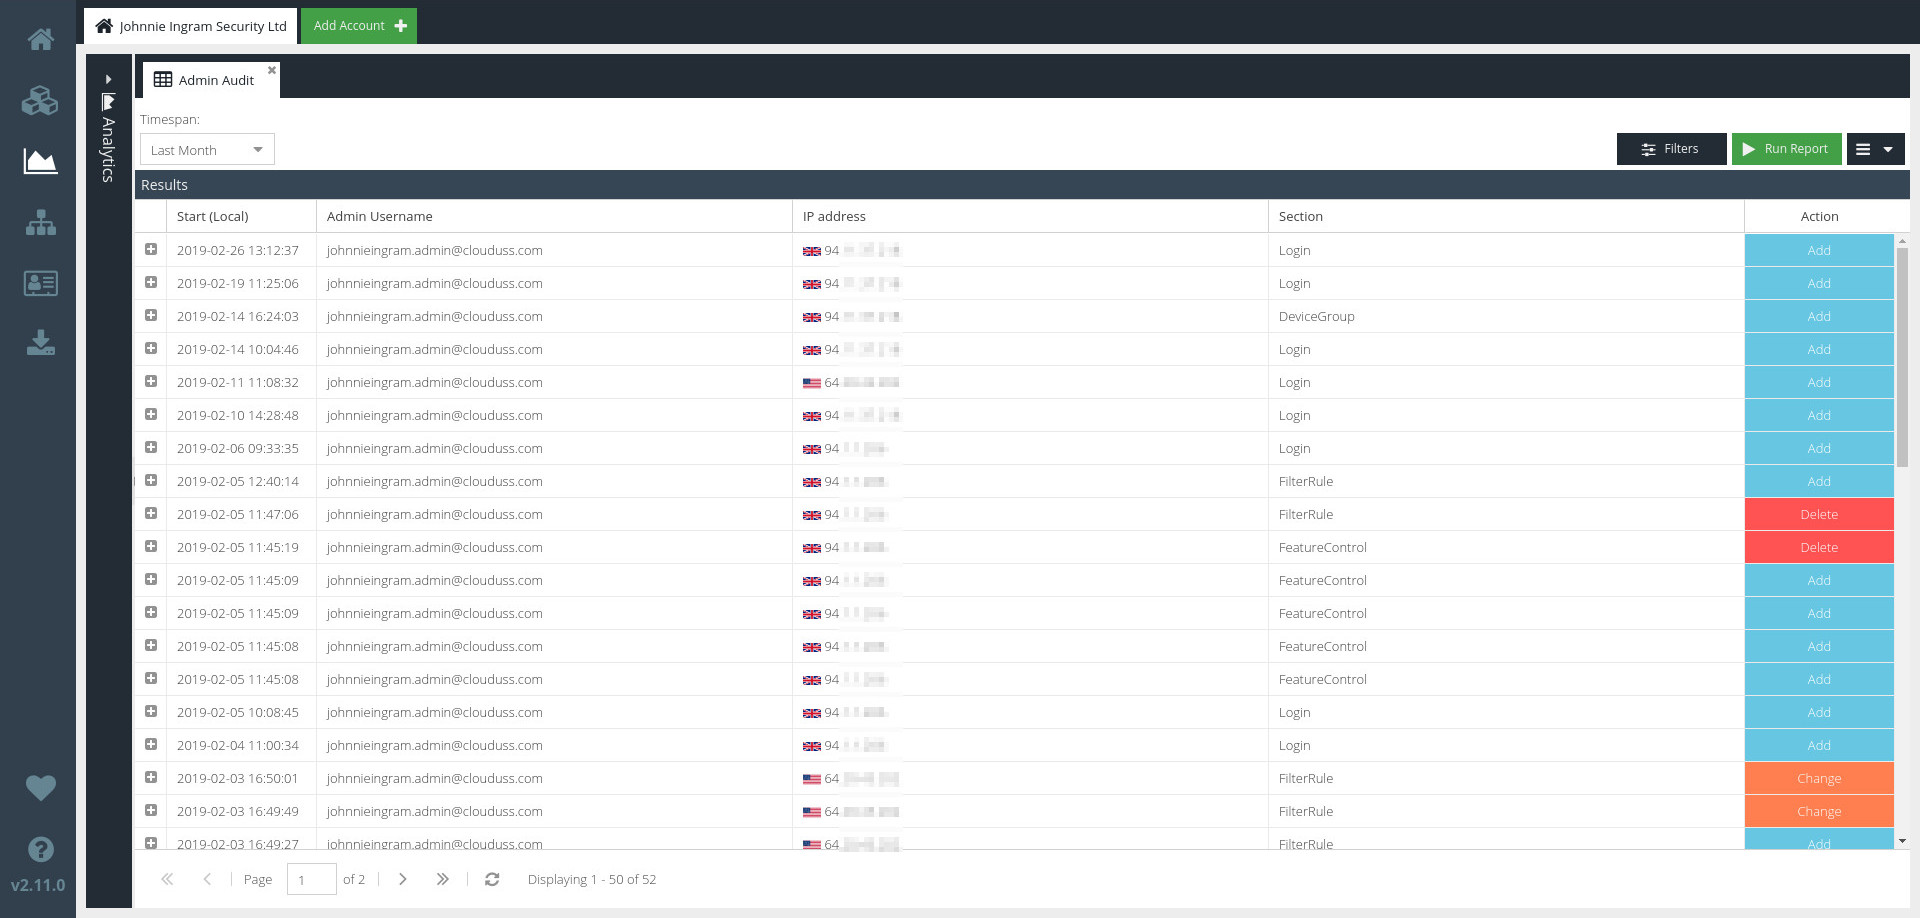
Task: Click Change action for 16:50:01 FilterRule row
Action: (x=1819, y=778)
